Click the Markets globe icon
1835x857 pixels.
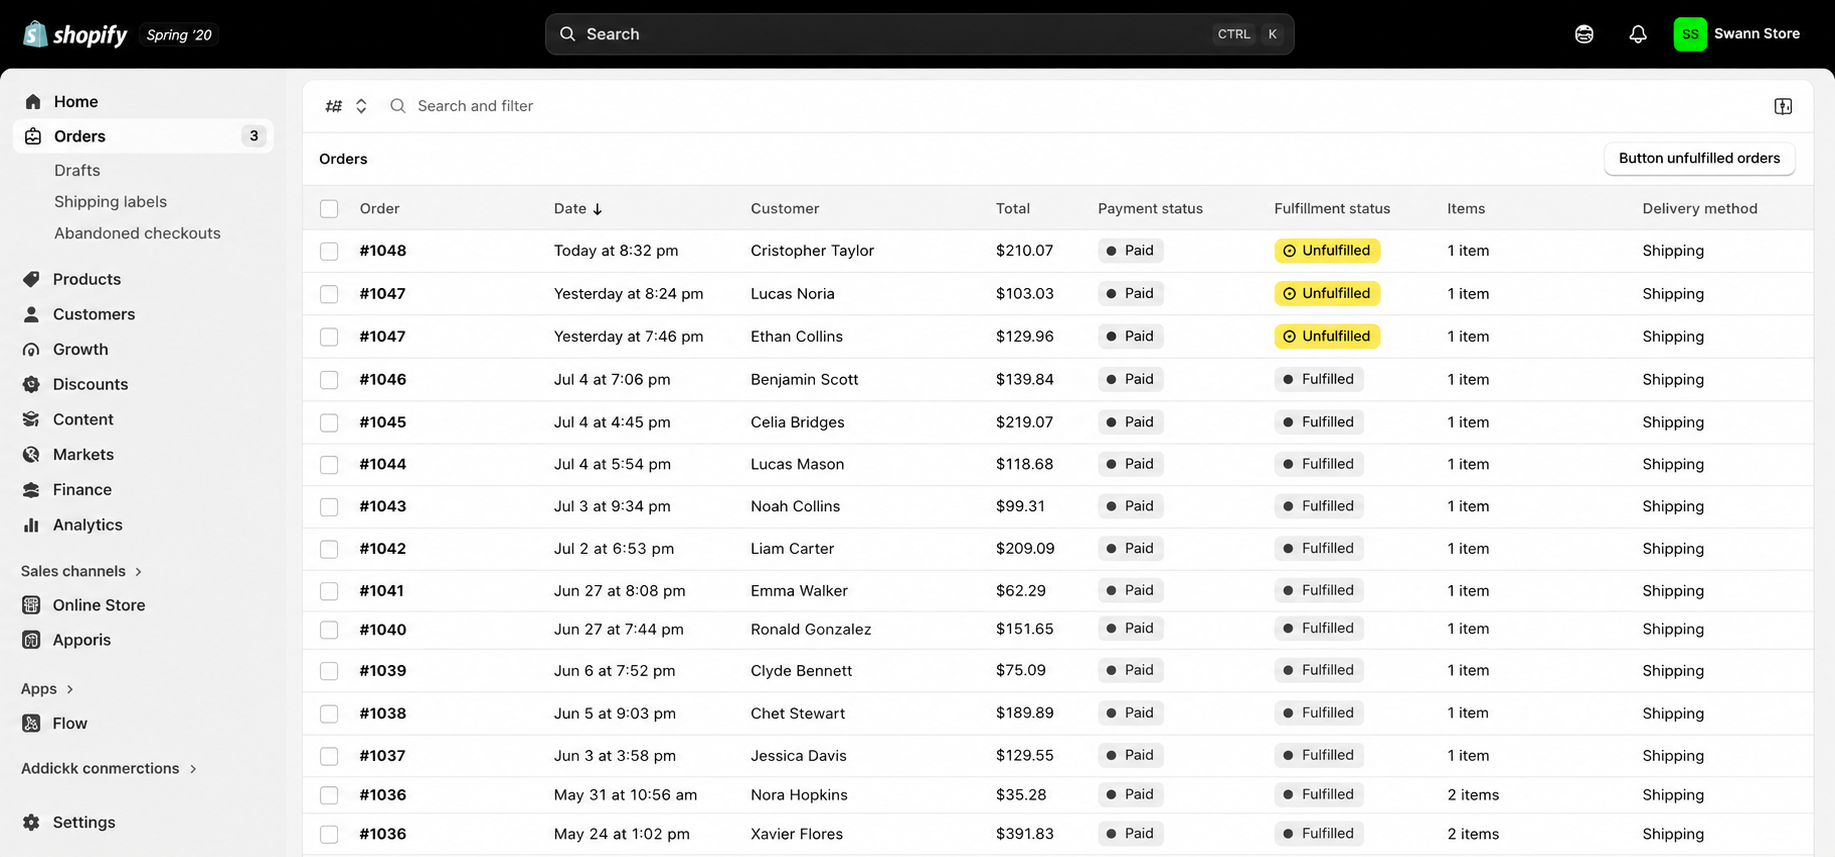pyautogui.click(x=32, y=454)
